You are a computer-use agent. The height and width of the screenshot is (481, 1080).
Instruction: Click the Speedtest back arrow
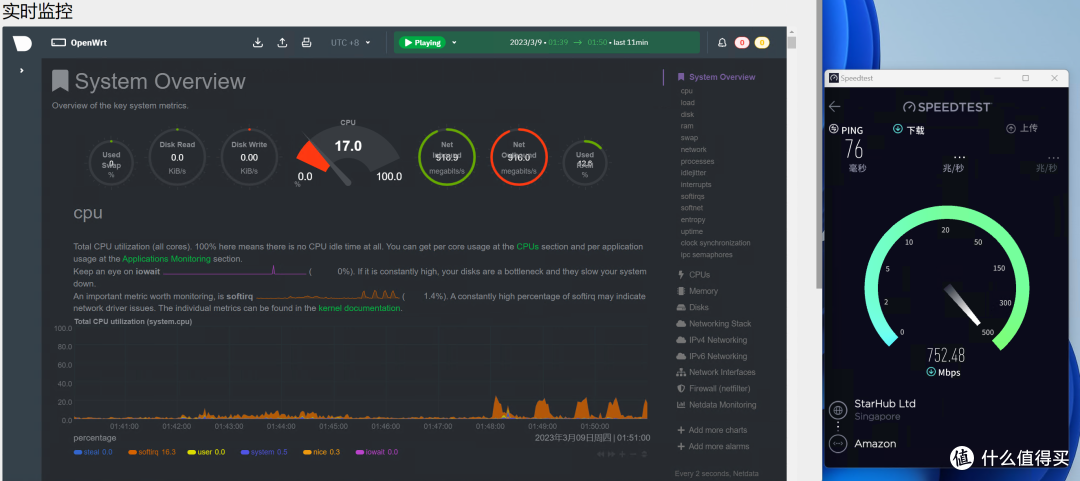click(x=835, y=106)
